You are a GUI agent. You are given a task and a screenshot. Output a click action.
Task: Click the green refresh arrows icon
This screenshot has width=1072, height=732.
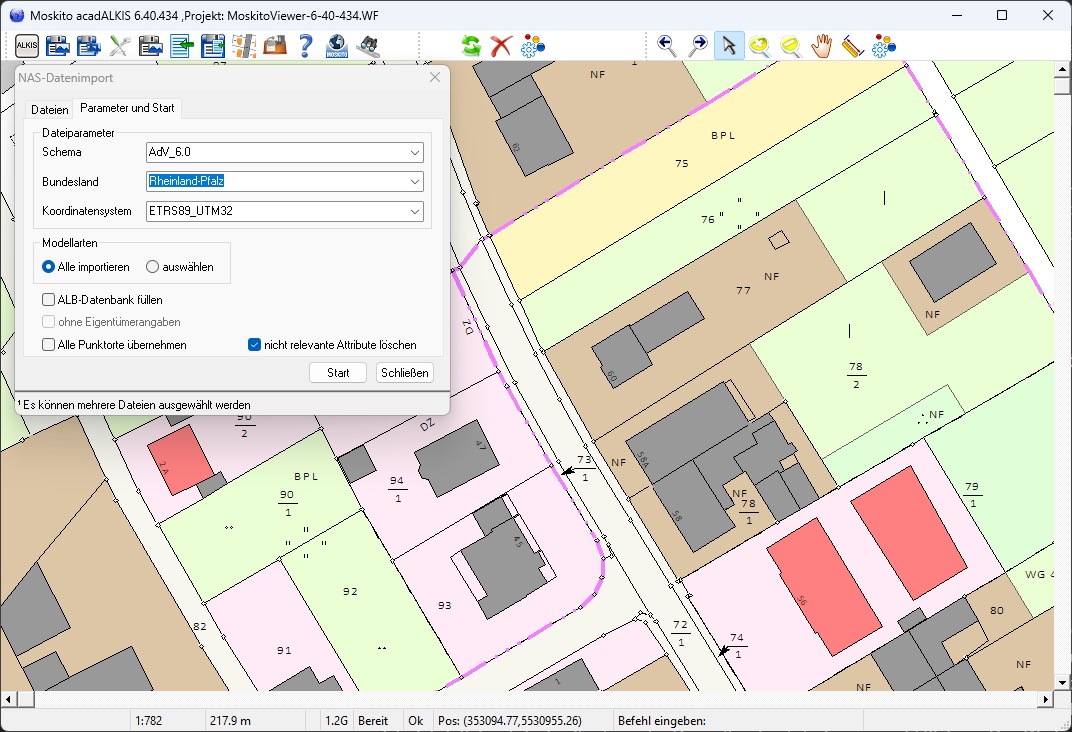(x=471, y=45)
